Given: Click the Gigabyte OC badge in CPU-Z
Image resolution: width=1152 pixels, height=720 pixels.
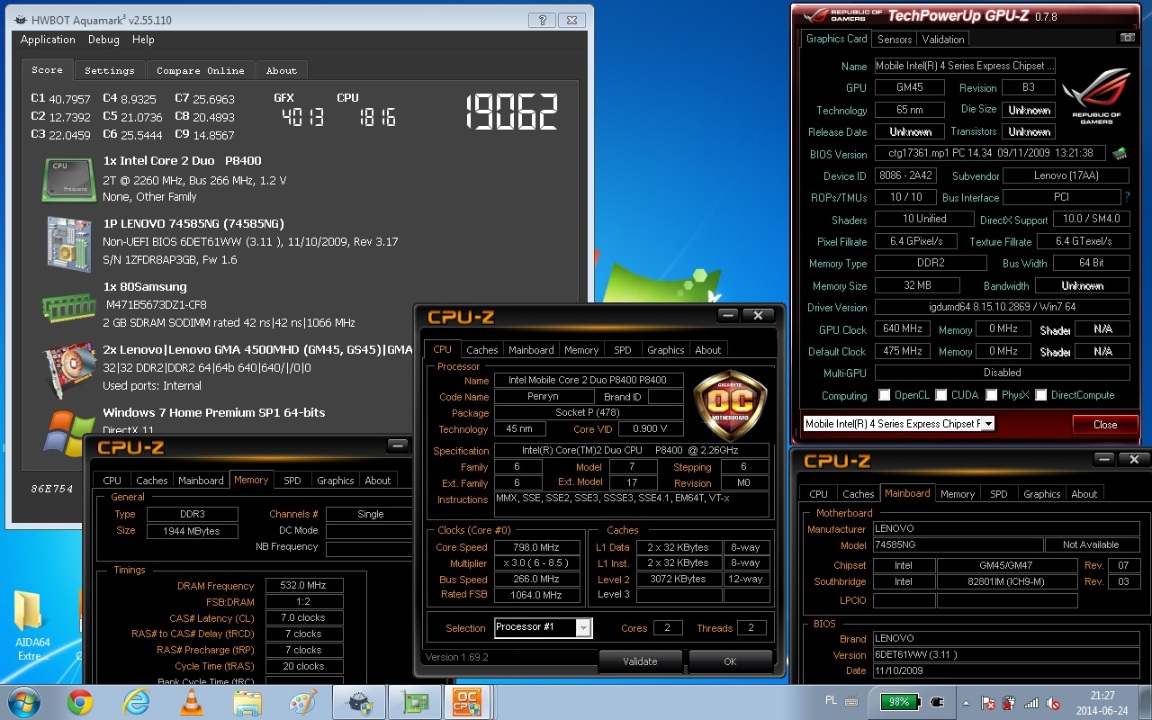Looking at the screenshot, I should (730, 404).
